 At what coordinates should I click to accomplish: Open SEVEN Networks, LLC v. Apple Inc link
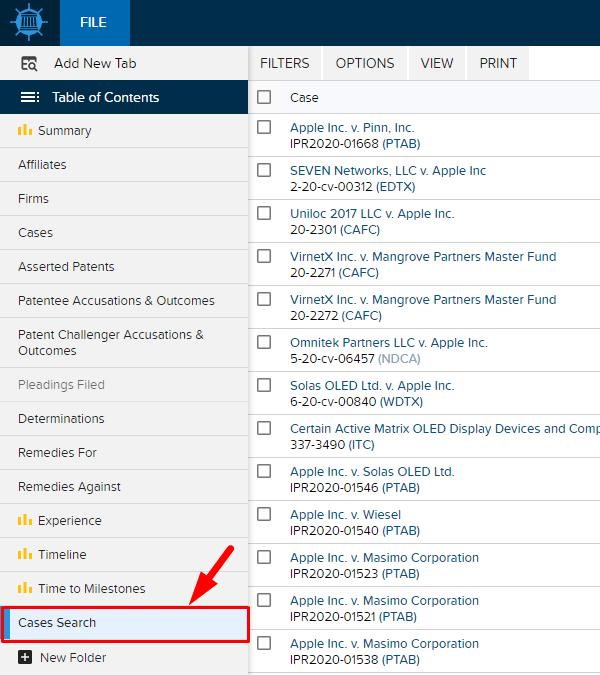[388, 170]
